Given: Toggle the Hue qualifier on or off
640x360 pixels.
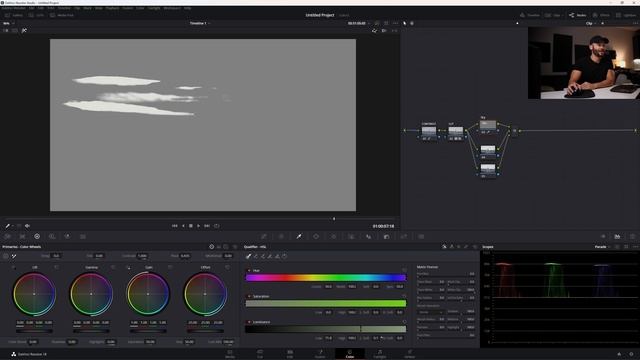Looking at the screenshot, I should coord(249,270).
